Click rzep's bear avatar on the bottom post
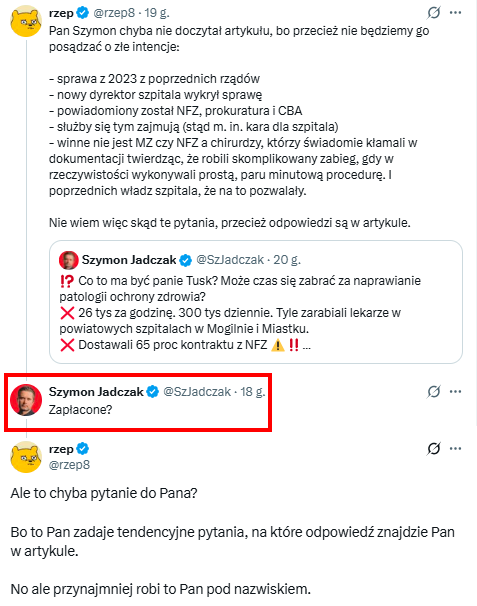The height and width of the screenshot is (606, 477). (26, 457)
